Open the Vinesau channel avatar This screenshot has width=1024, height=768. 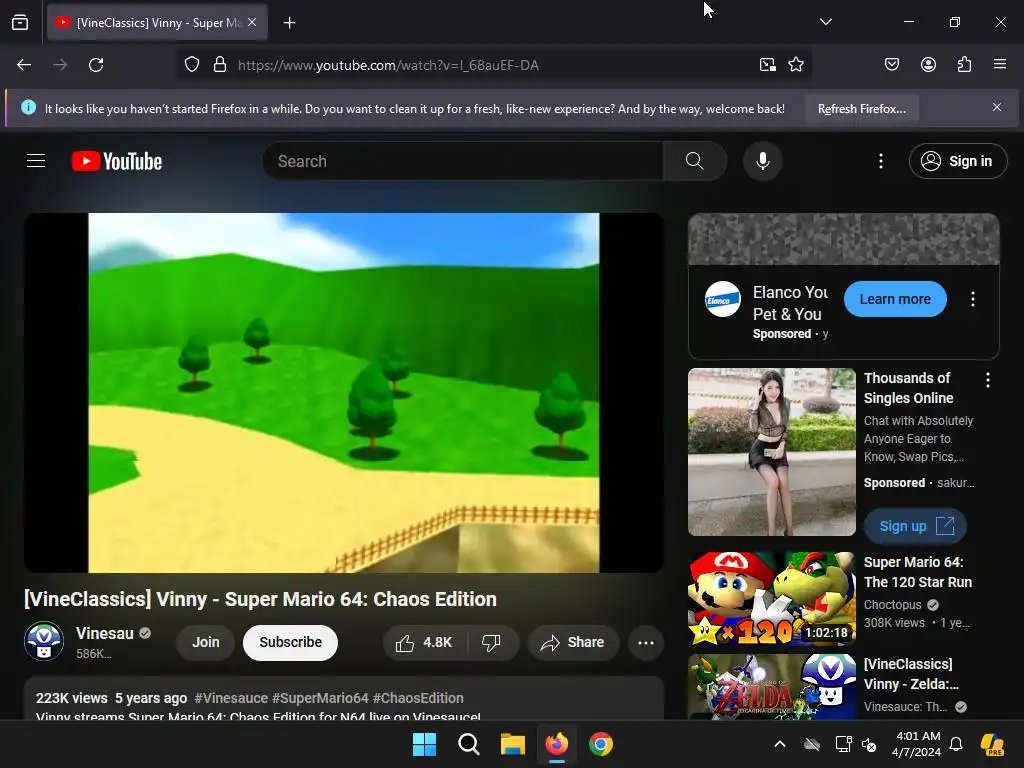44,641
